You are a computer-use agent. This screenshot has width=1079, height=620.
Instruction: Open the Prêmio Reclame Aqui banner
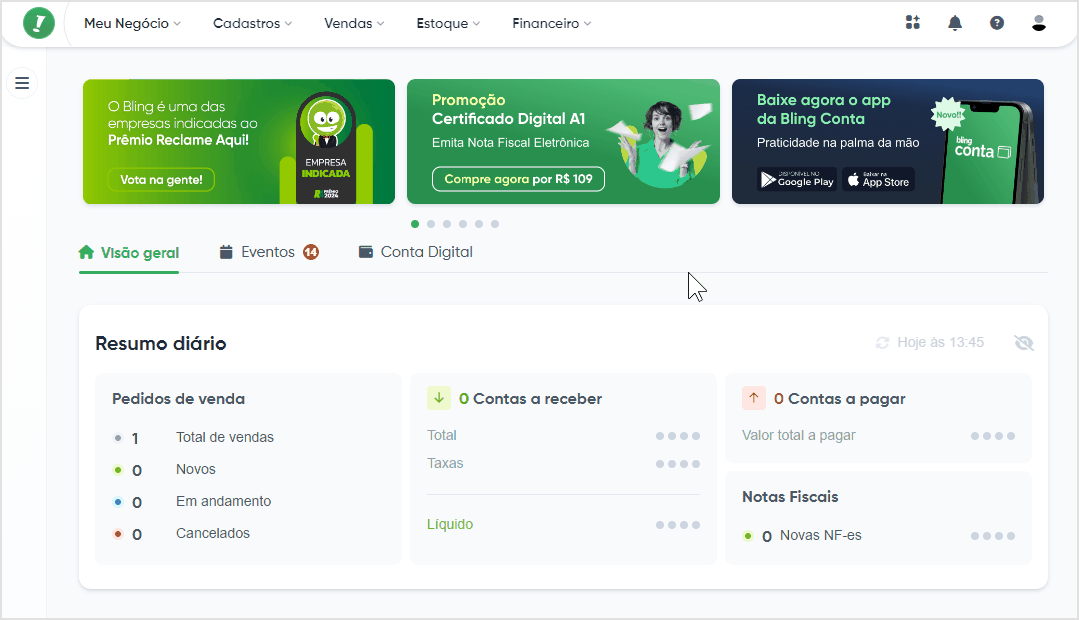(239, 141)
